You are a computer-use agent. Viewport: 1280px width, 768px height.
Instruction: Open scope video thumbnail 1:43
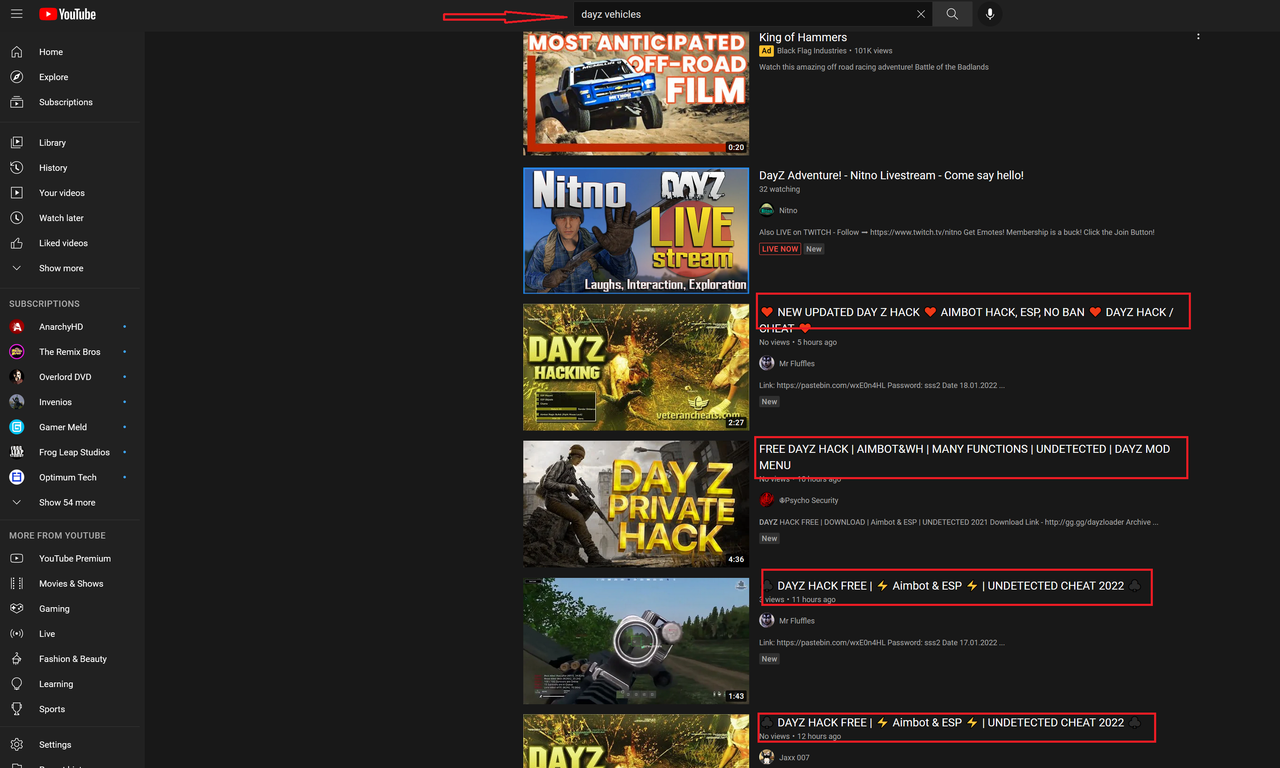pos(636,641)
